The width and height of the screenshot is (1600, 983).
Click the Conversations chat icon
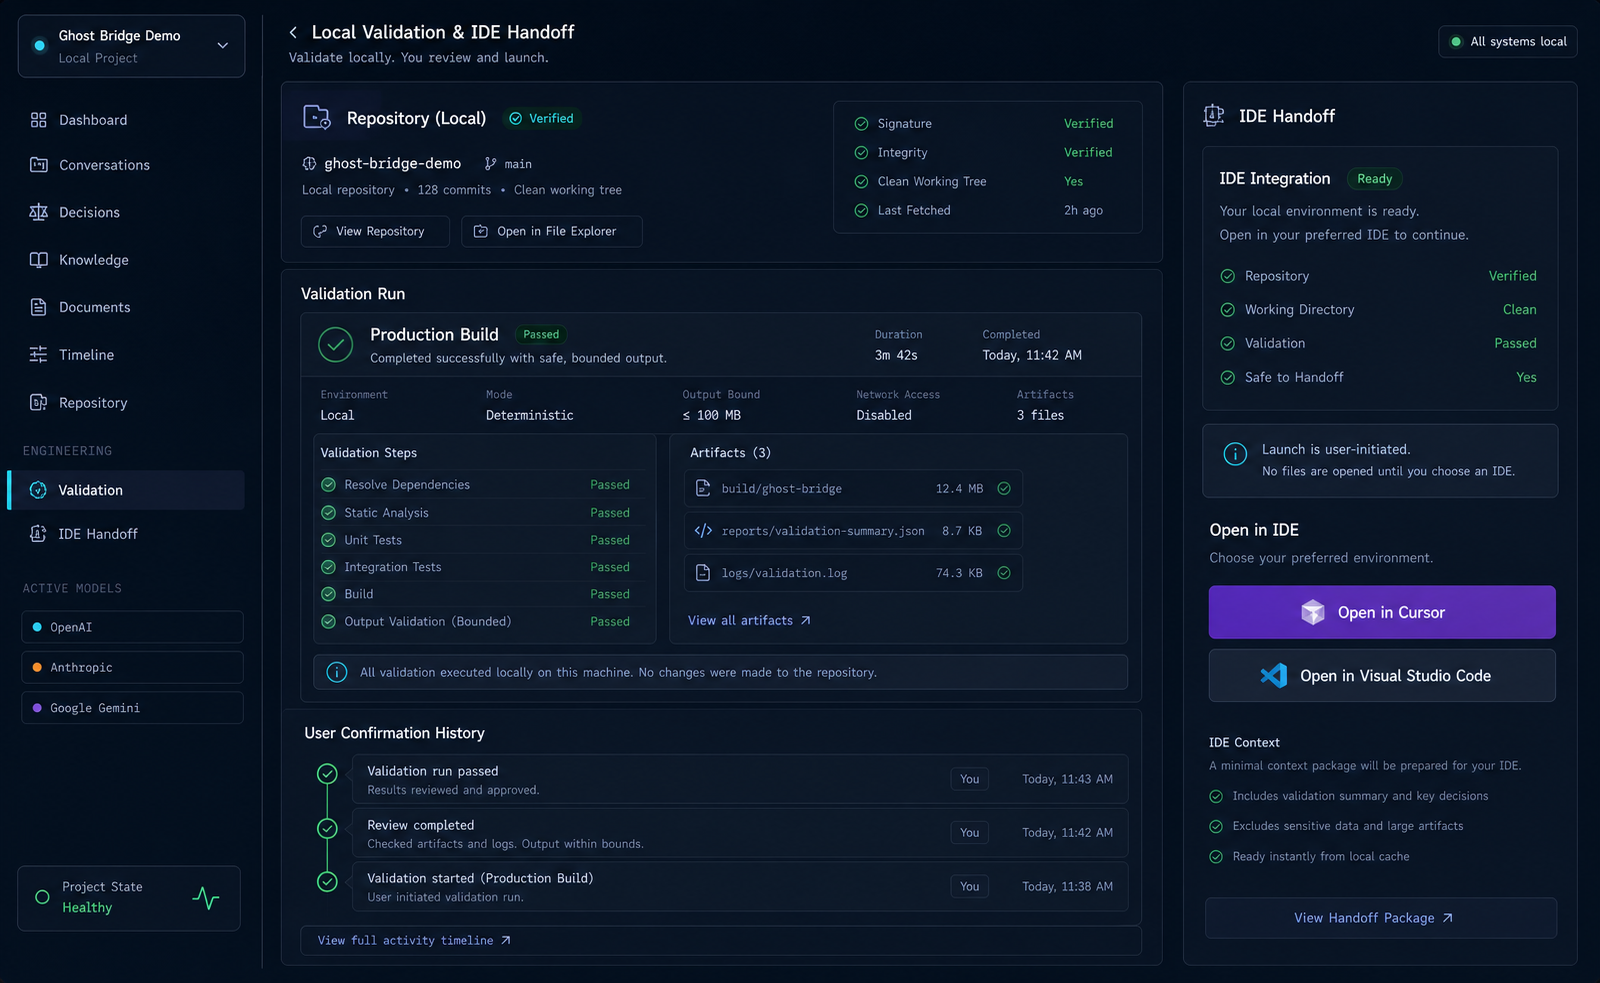(38, 165)
